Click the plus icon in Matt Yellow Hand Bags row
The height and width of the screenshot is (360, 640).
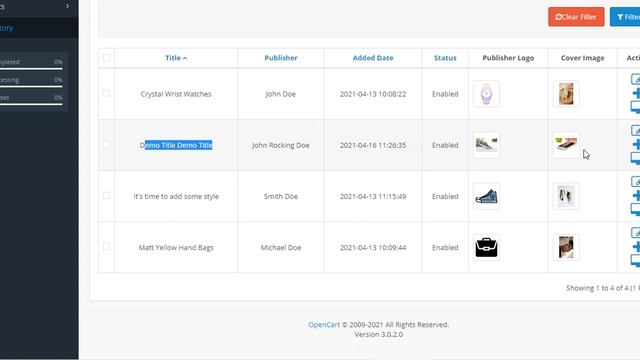pos(636,247)
